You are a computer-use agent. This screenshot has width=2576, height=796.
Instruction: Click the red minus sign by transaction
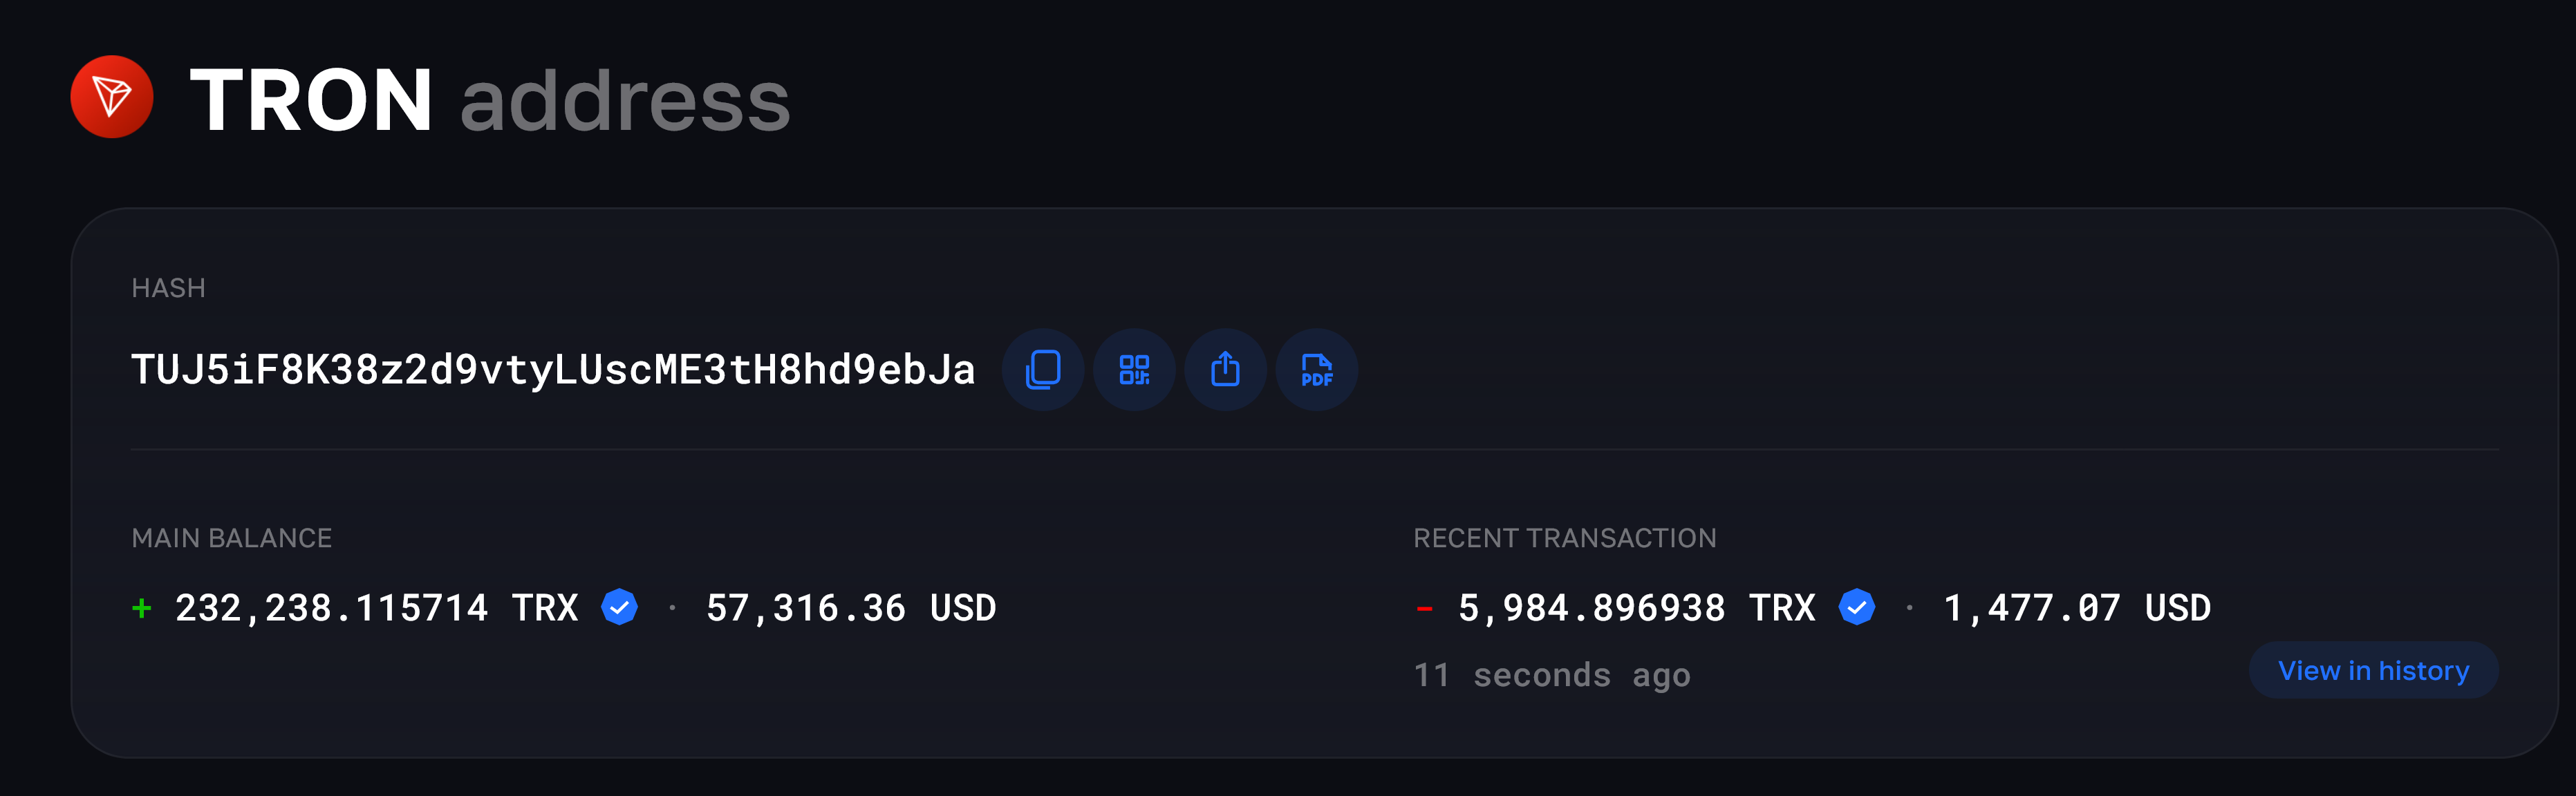1424,608
